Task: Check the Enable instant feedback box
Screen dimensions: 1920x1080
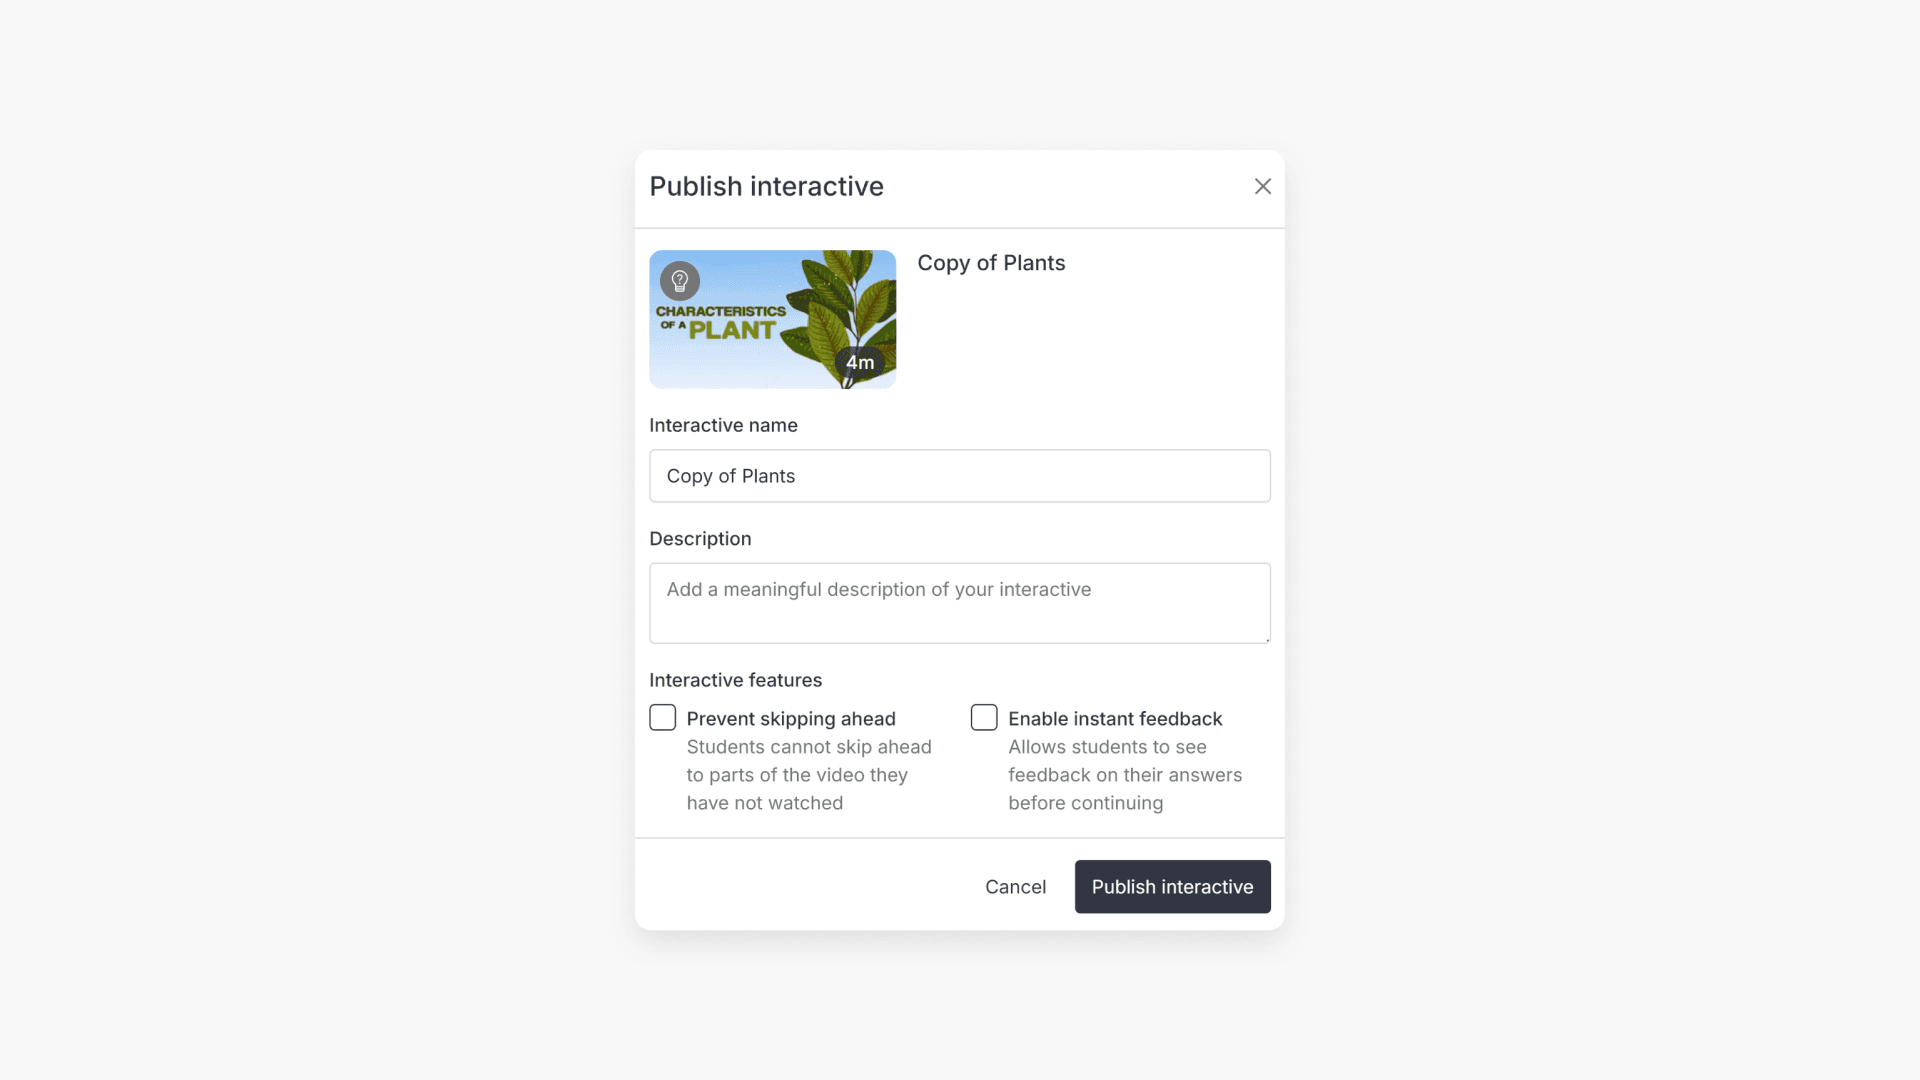Action: click(984, 717)
